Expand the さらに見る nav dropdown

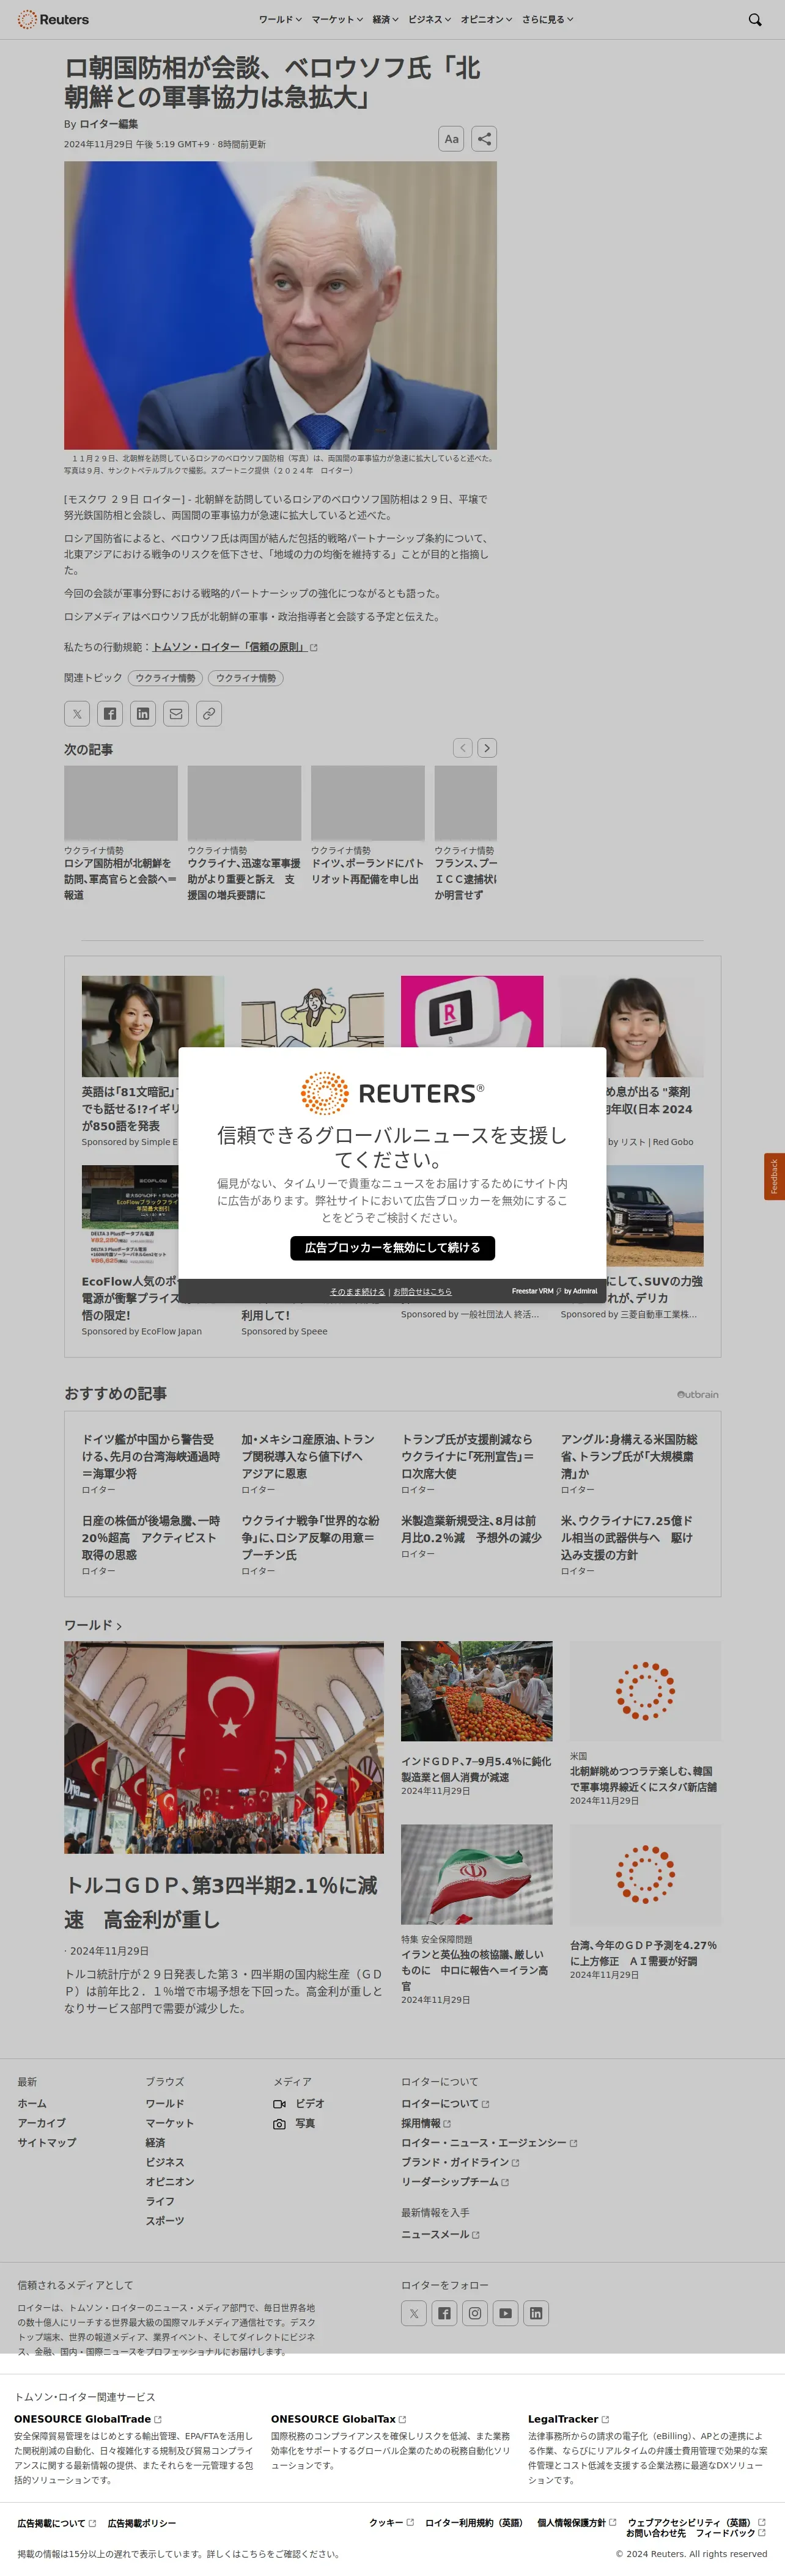tap(548, 19)
